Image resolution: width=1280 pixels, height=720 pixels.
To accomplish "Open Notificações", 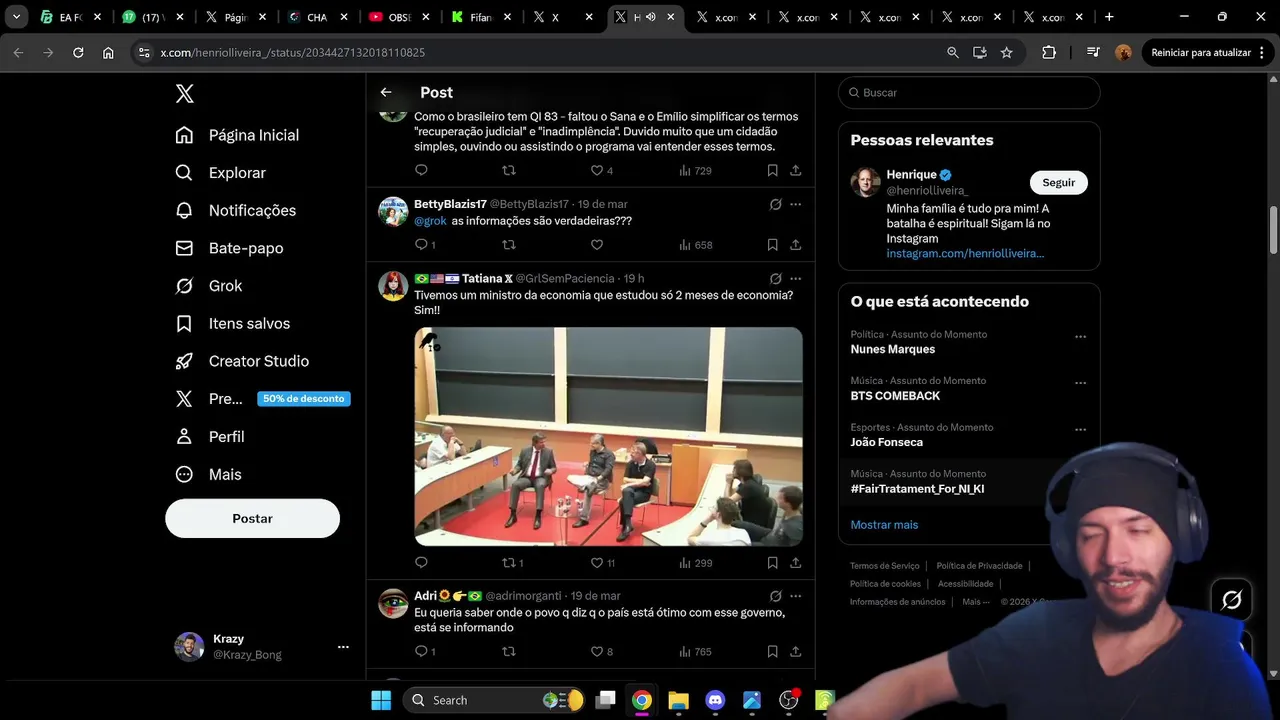I will (236, 210).
